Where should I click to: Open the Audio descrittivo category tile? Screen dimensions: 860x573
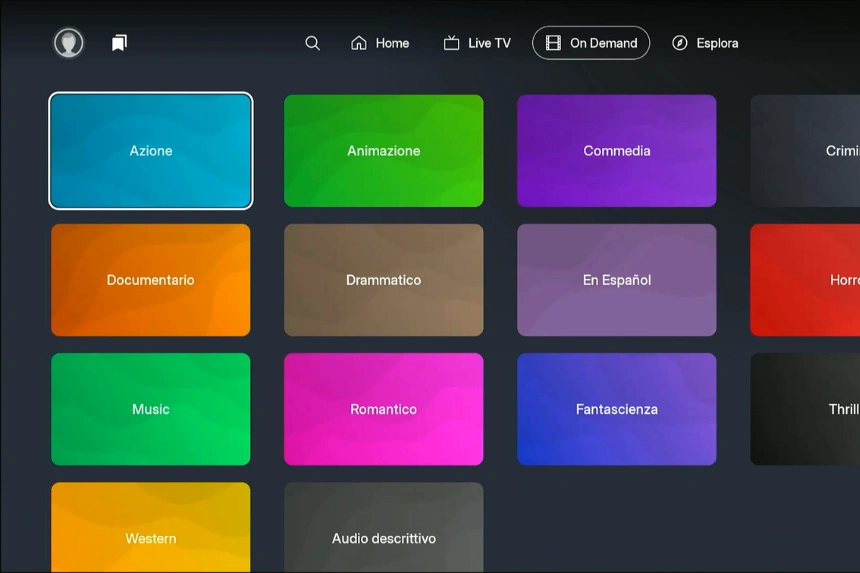pyautogui.click(x=384, y=527)
